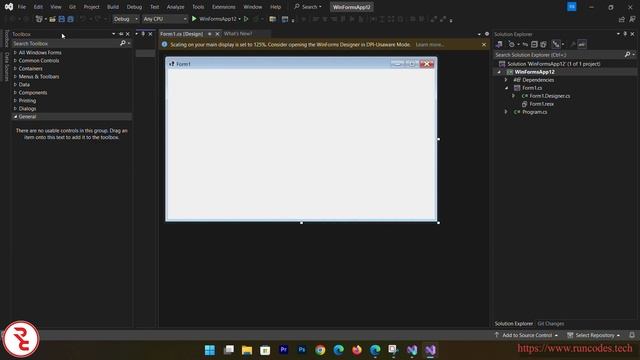Toggle auto-hide pin on Solution Explorer

(625, 34)
